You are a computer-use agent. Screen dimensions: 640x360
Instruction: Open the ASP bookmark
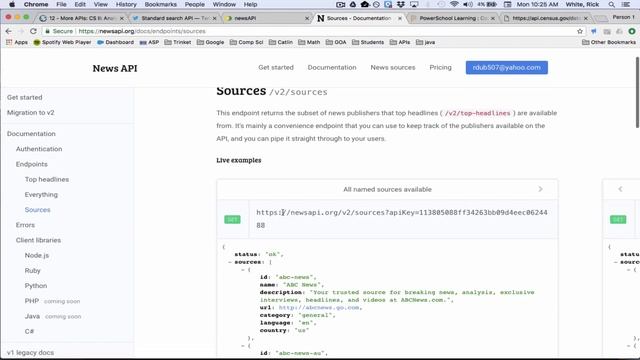tap(149, 42)
